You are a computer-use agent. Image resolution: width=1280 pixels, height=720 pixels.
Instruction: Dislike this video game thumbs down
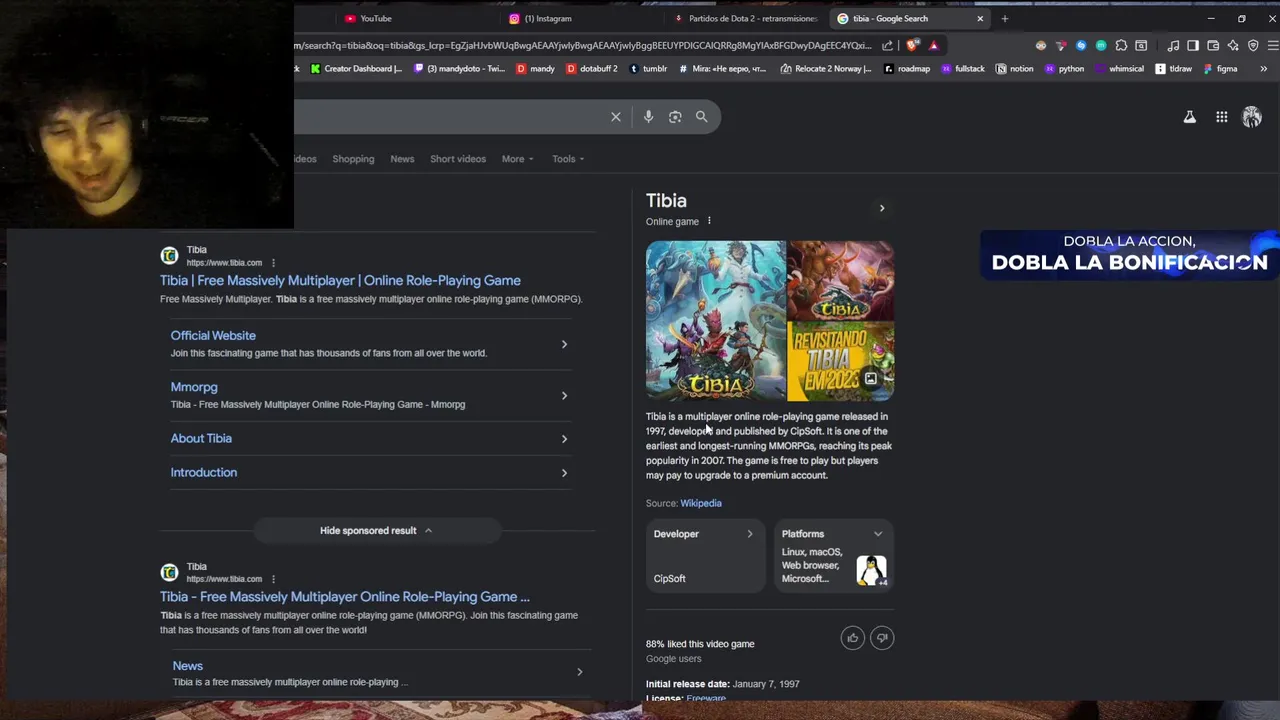click(882, 638)
